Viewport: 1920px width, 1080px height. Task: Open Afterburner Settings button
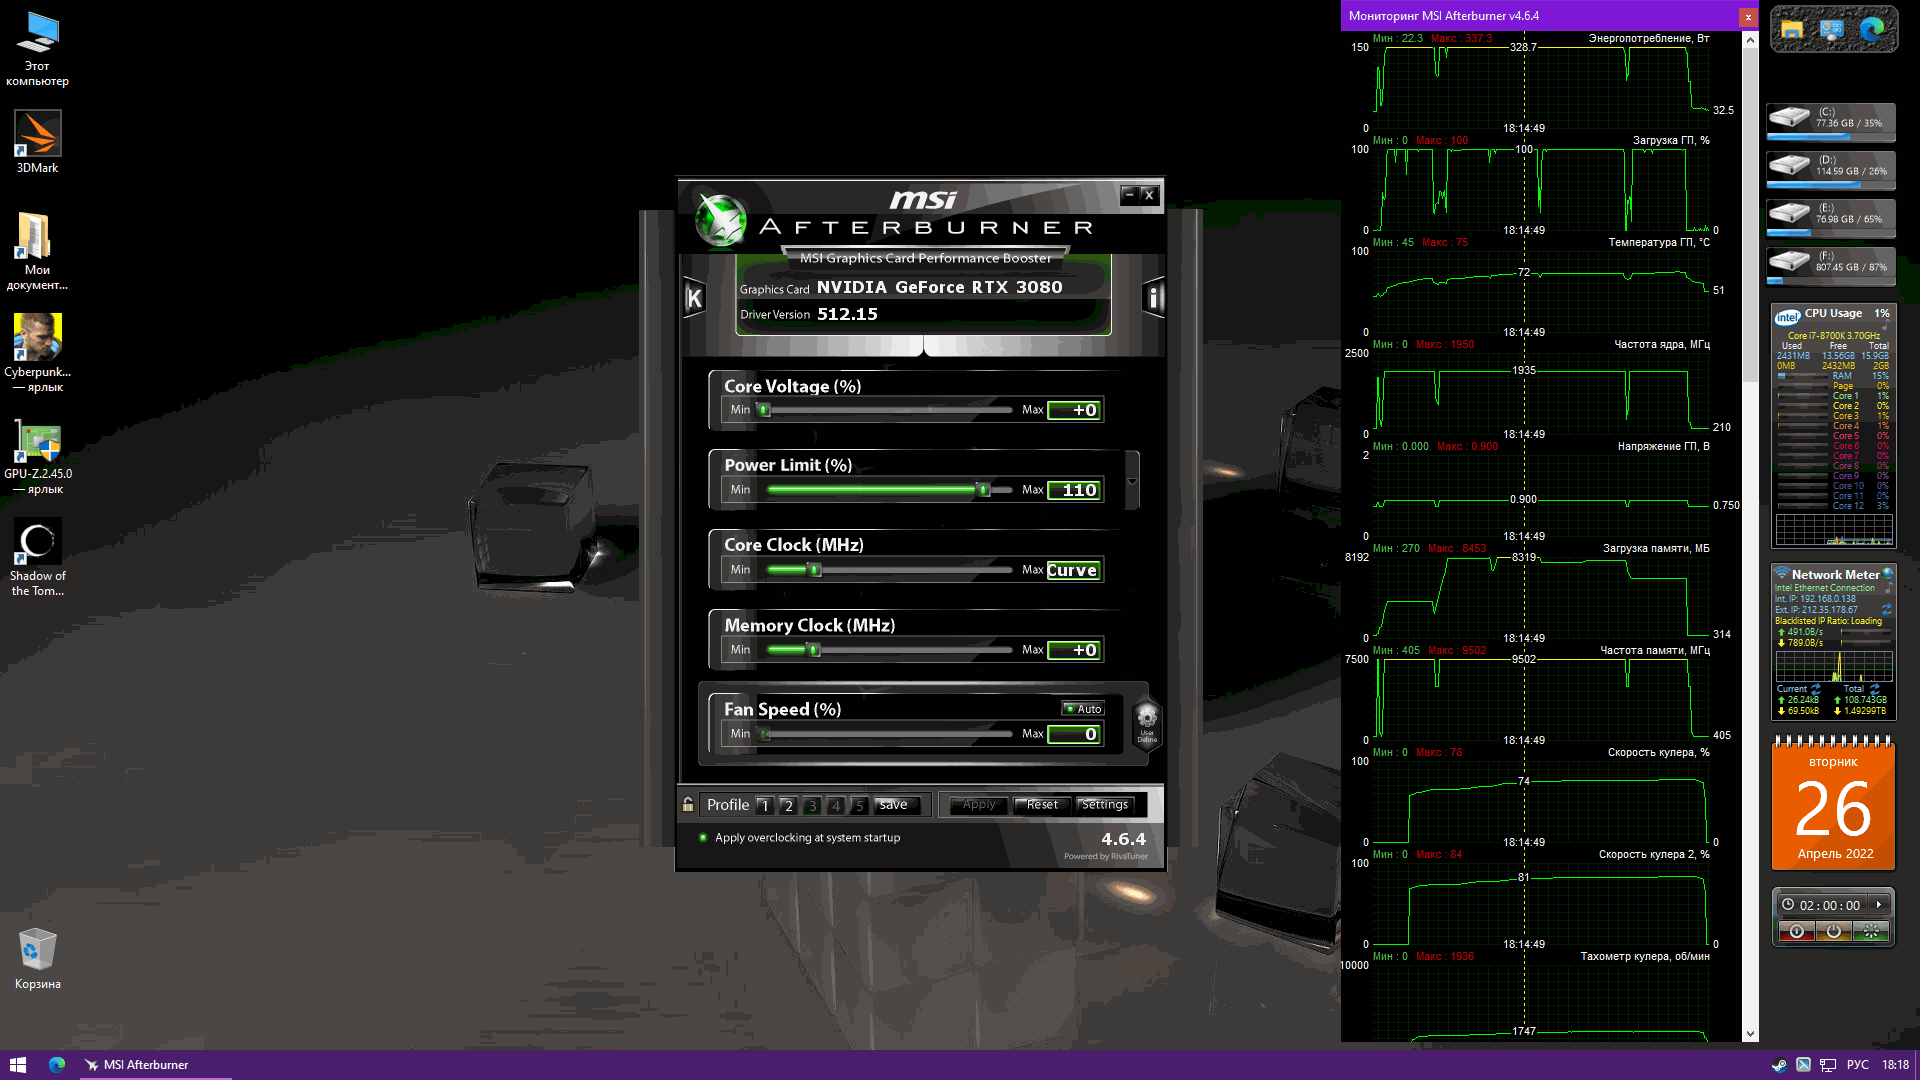1104,805
